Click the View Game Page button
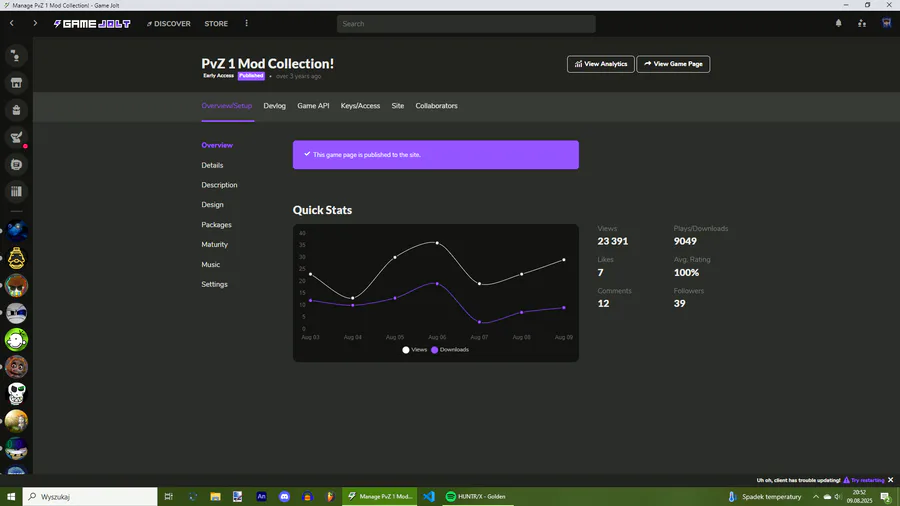Image resolution: width=900 pixels, height=506 pixels. tap(673, 64)
